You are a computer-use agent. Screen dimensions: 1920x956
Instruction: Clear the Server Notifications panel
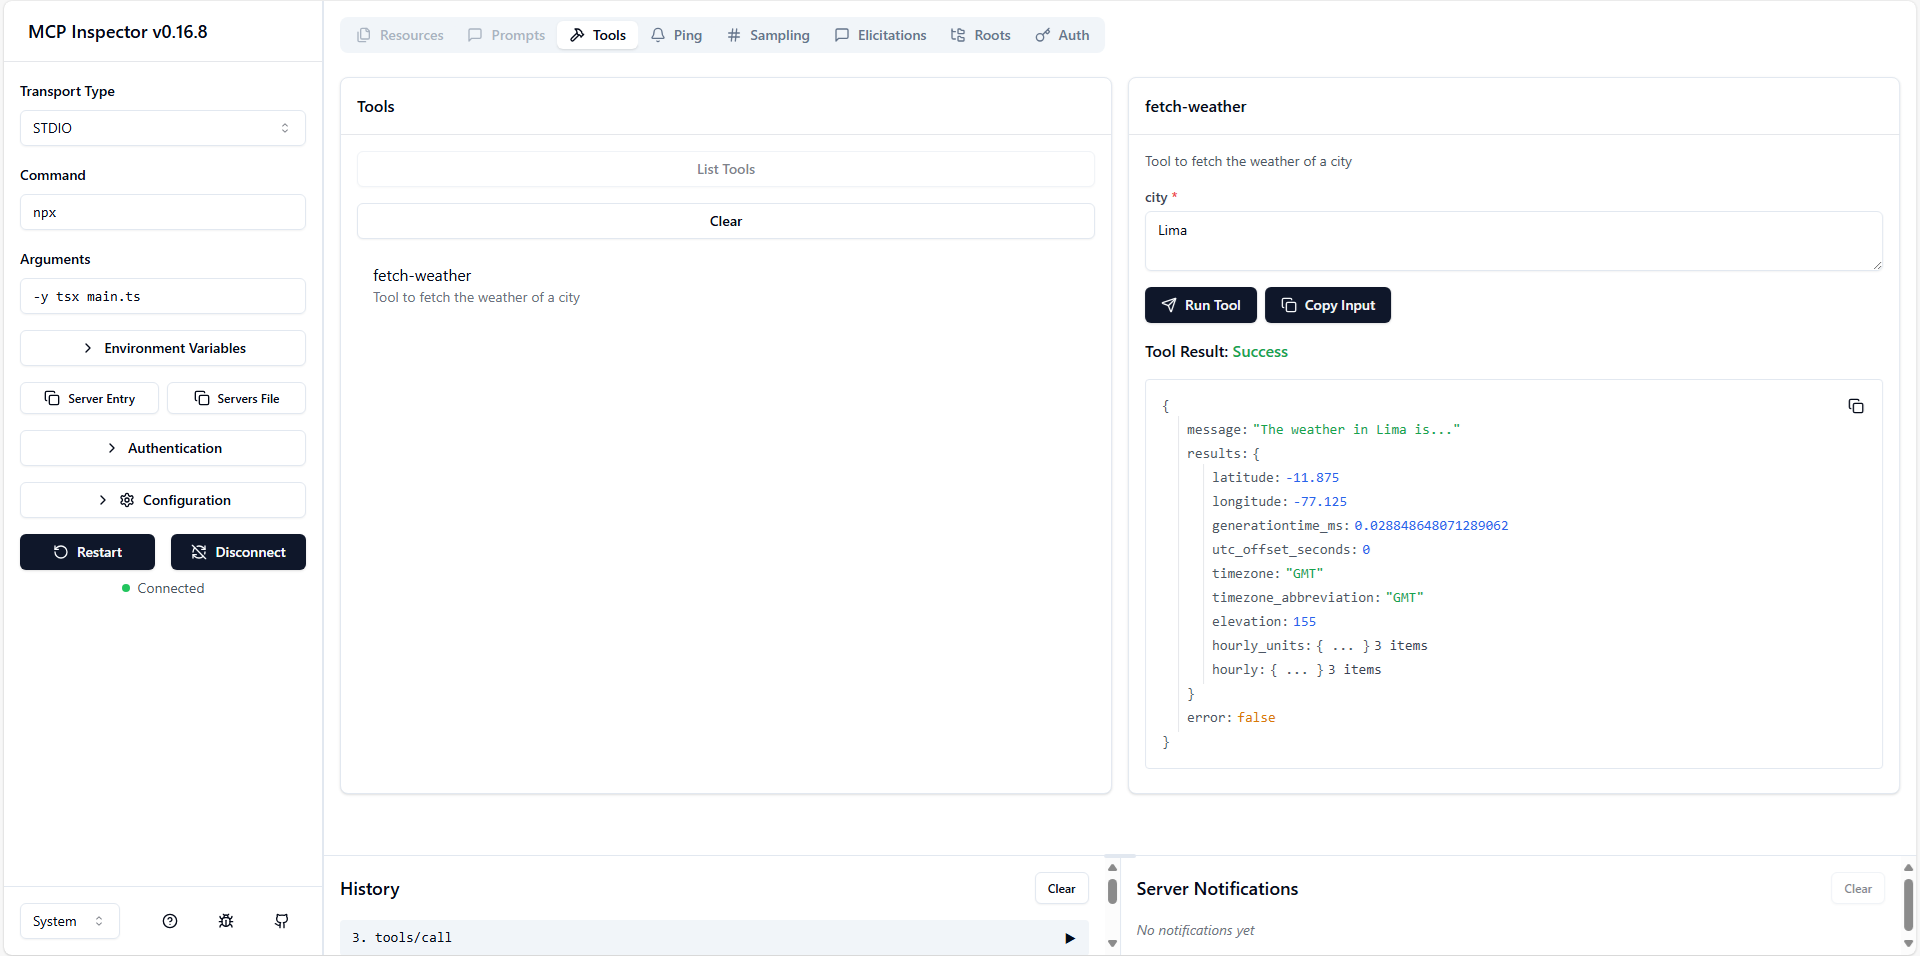(1858, 889)
